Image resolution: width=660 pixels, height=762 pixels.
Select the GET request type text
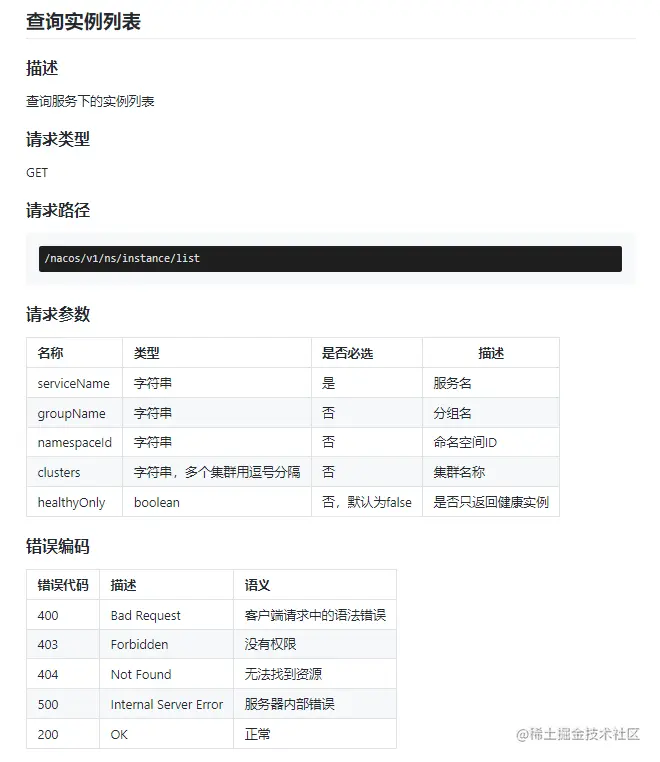37,173
